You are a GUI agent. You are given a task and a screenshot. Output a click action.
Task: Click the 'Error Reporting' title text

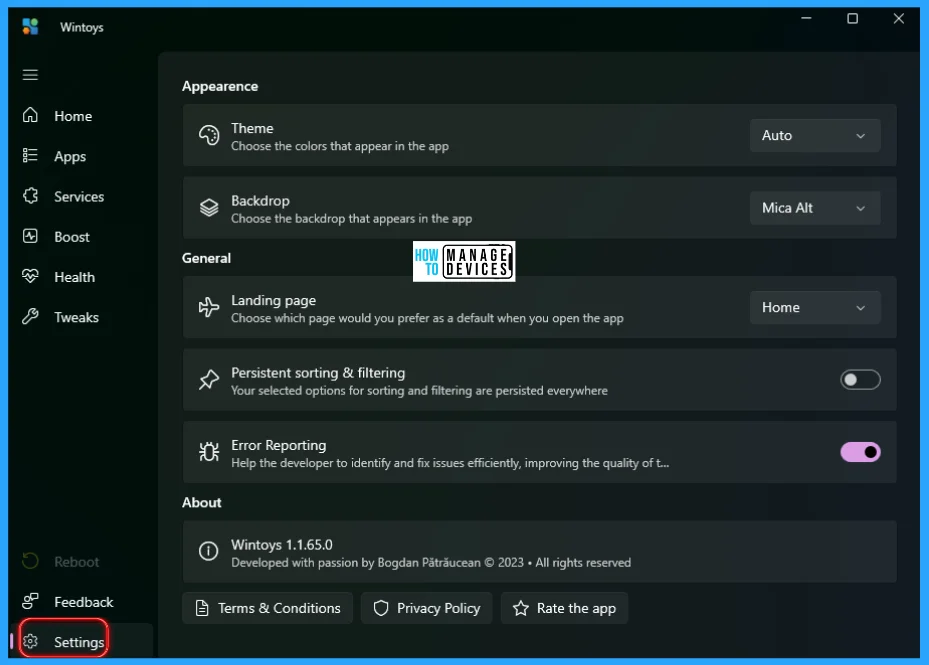[x=278, y=445]
